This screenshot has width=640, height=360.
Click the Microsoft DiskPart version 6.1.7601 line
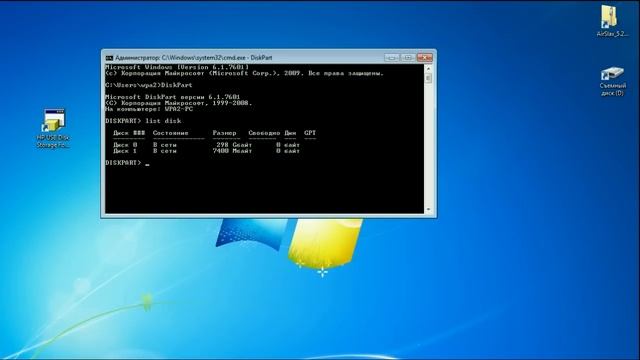pyautogui.click(x=173, y=97)
